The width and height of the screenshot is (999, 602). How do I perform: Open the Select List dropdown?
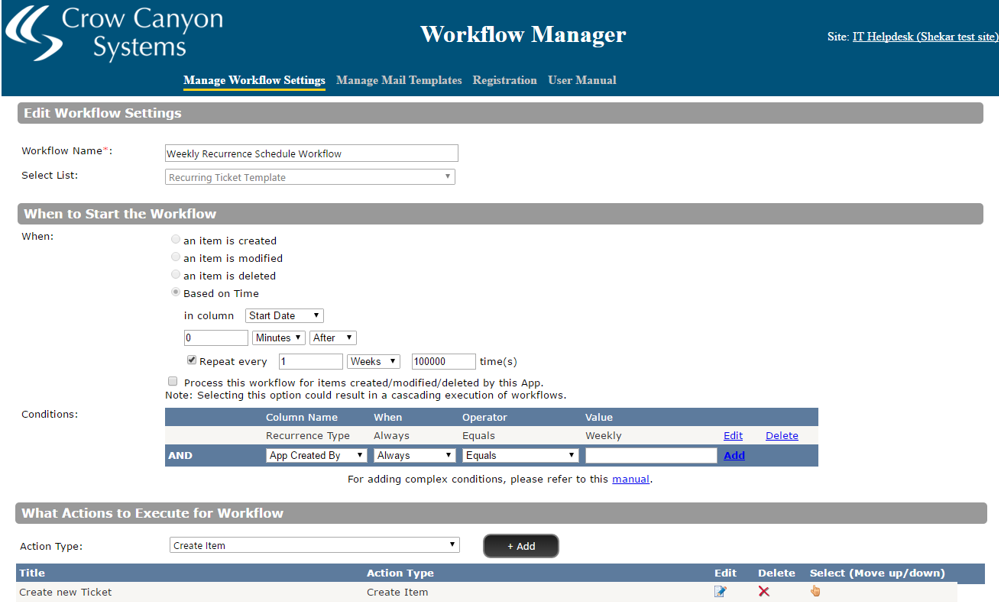[310, 177]
